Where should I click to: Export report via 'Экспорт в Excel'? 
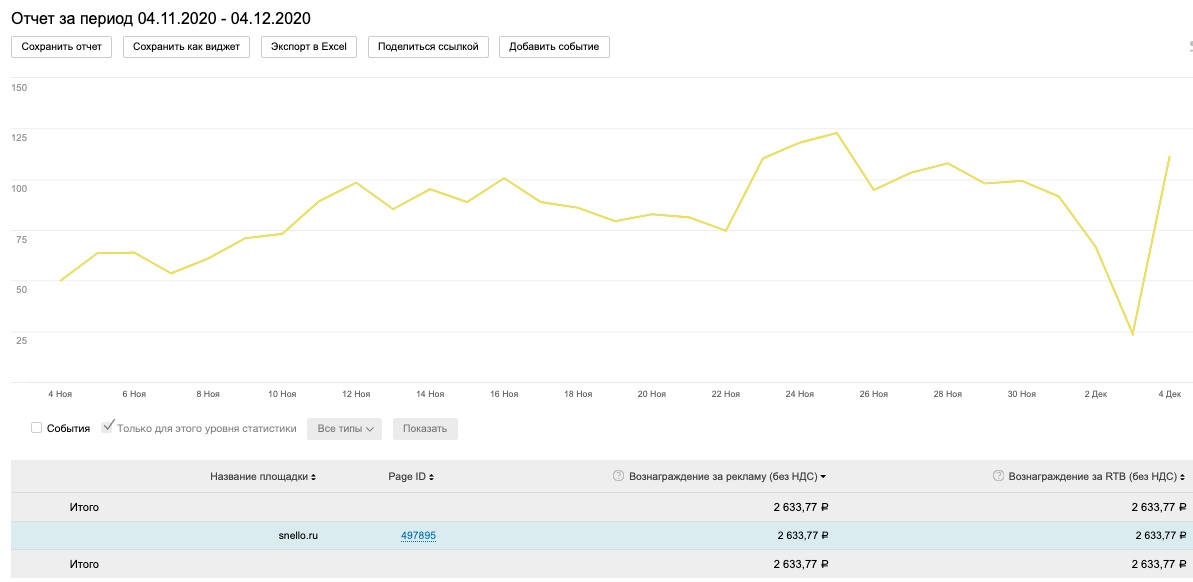[x=308, y=47]
